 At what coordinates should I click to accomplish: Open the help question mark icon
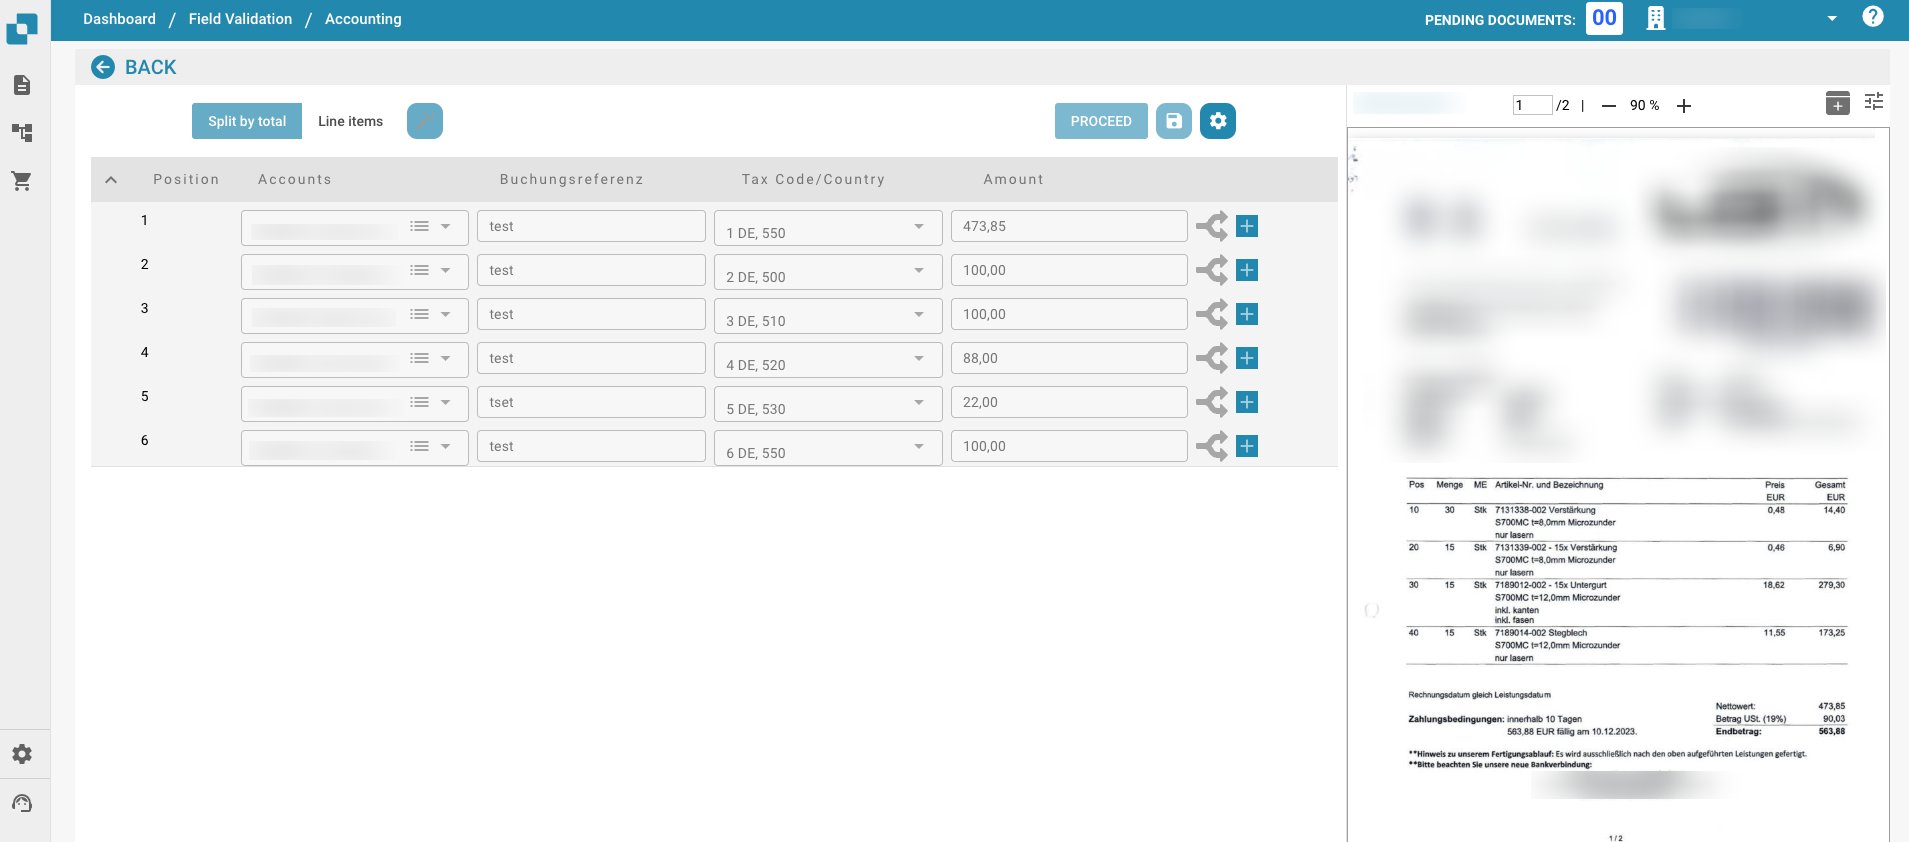coord(1872,17)
